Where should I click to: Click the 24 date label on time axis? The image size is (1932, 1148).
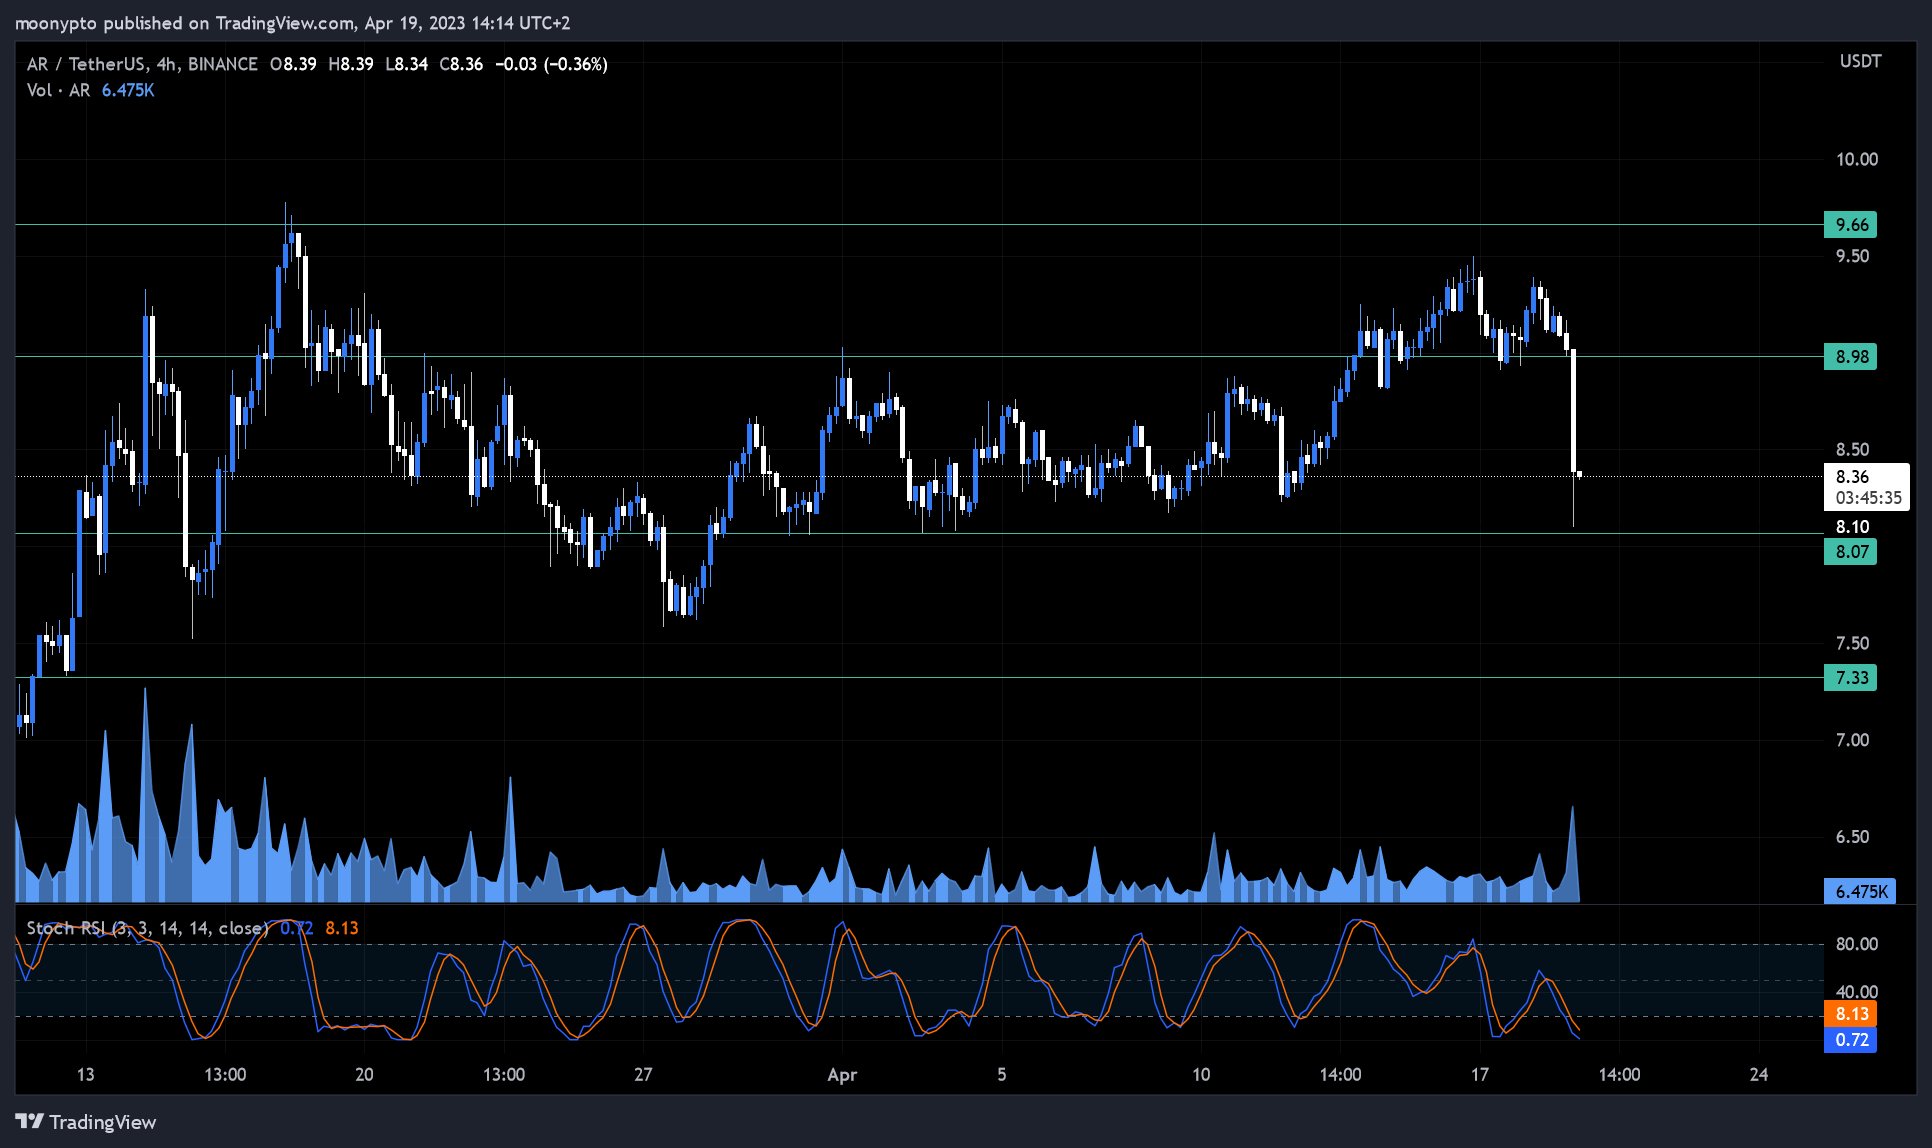pos(1758,1075)
